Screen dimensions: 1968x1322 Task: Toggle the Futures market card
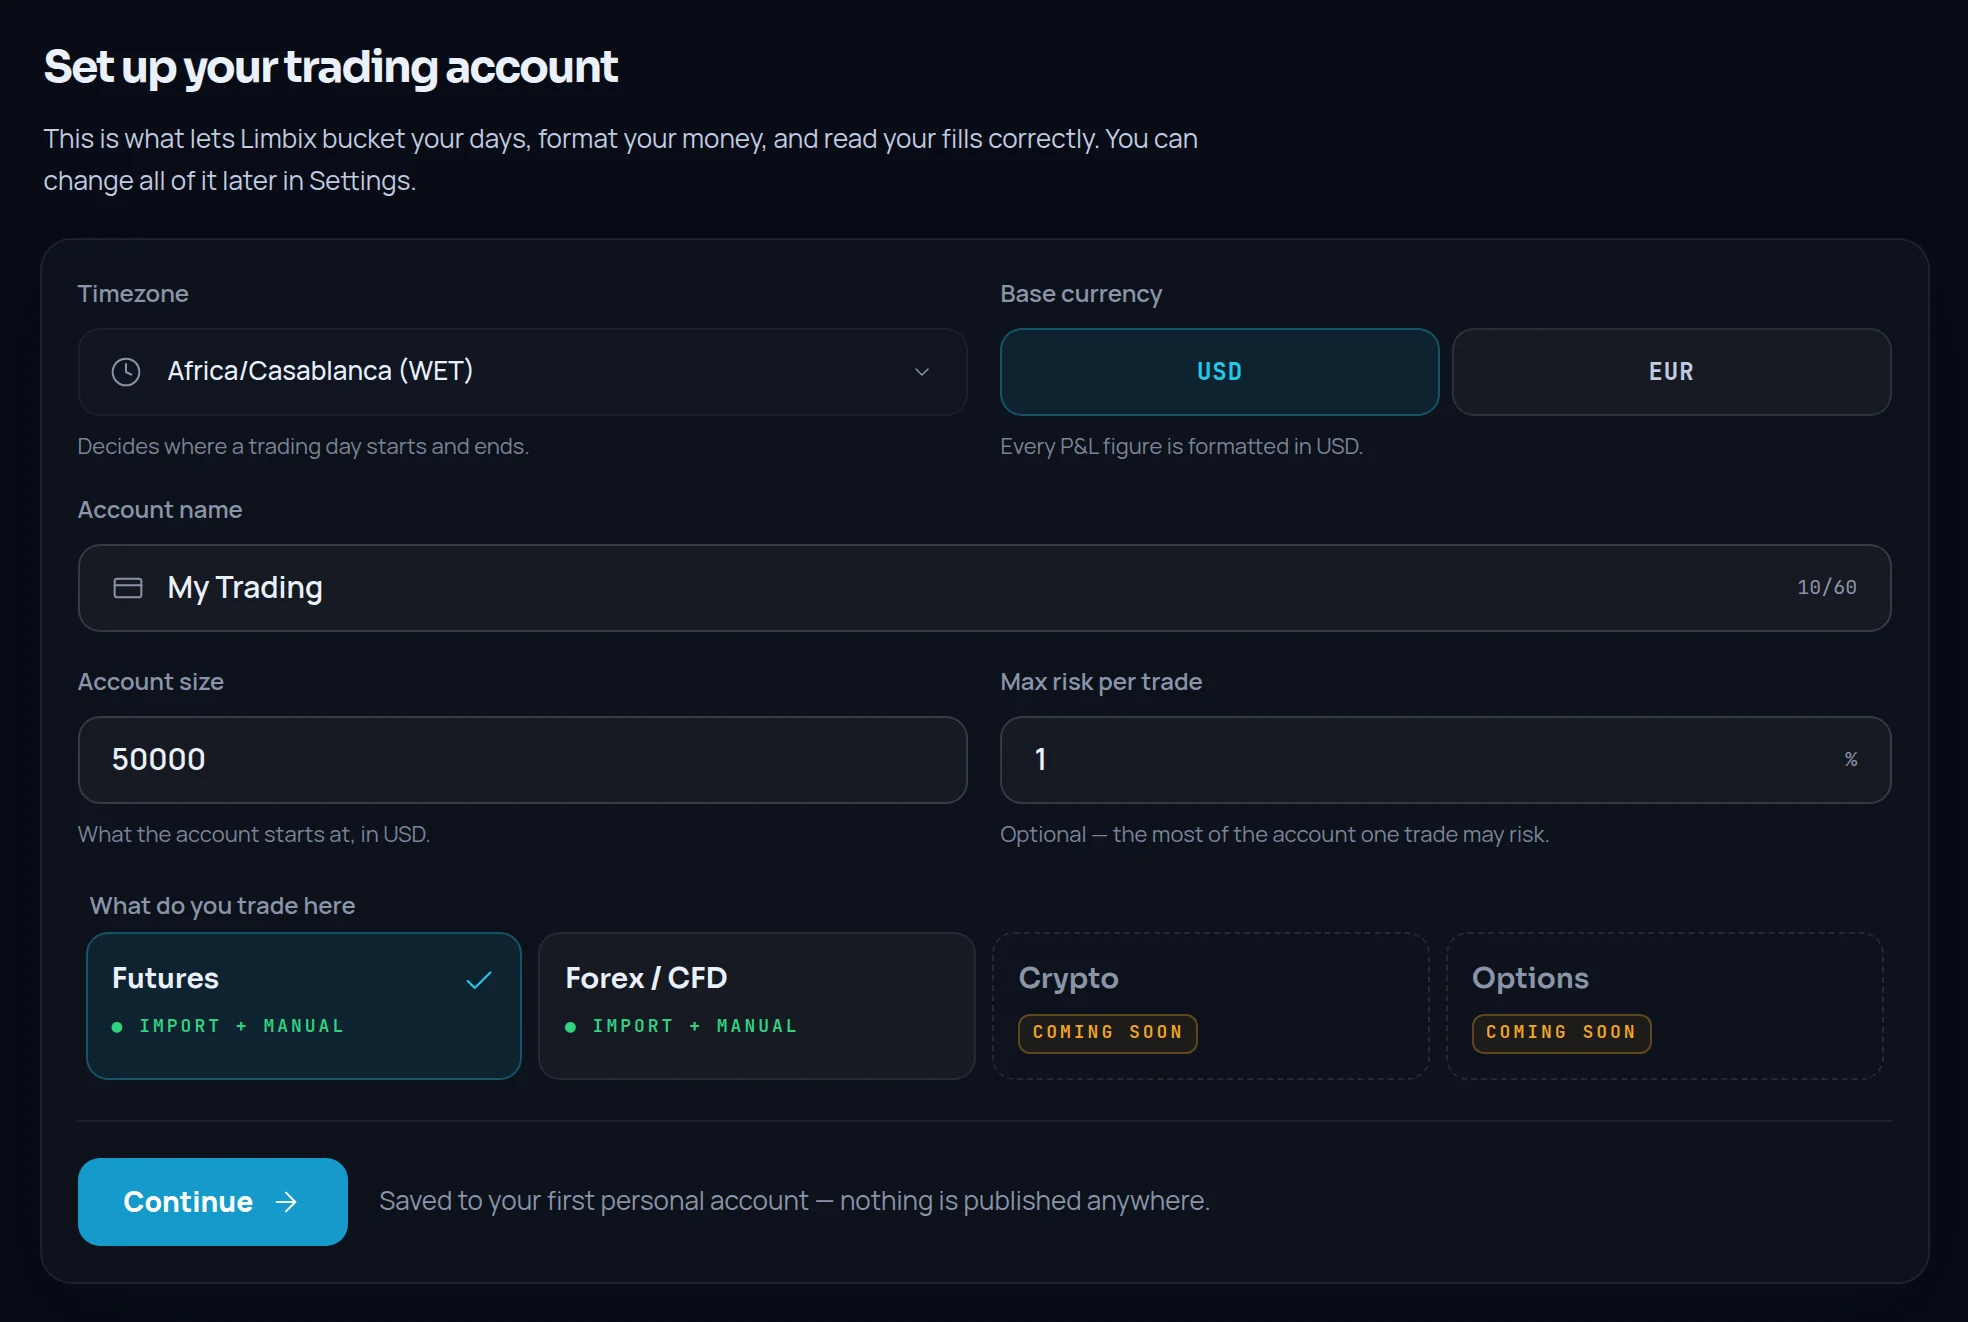click(304, 1006)
